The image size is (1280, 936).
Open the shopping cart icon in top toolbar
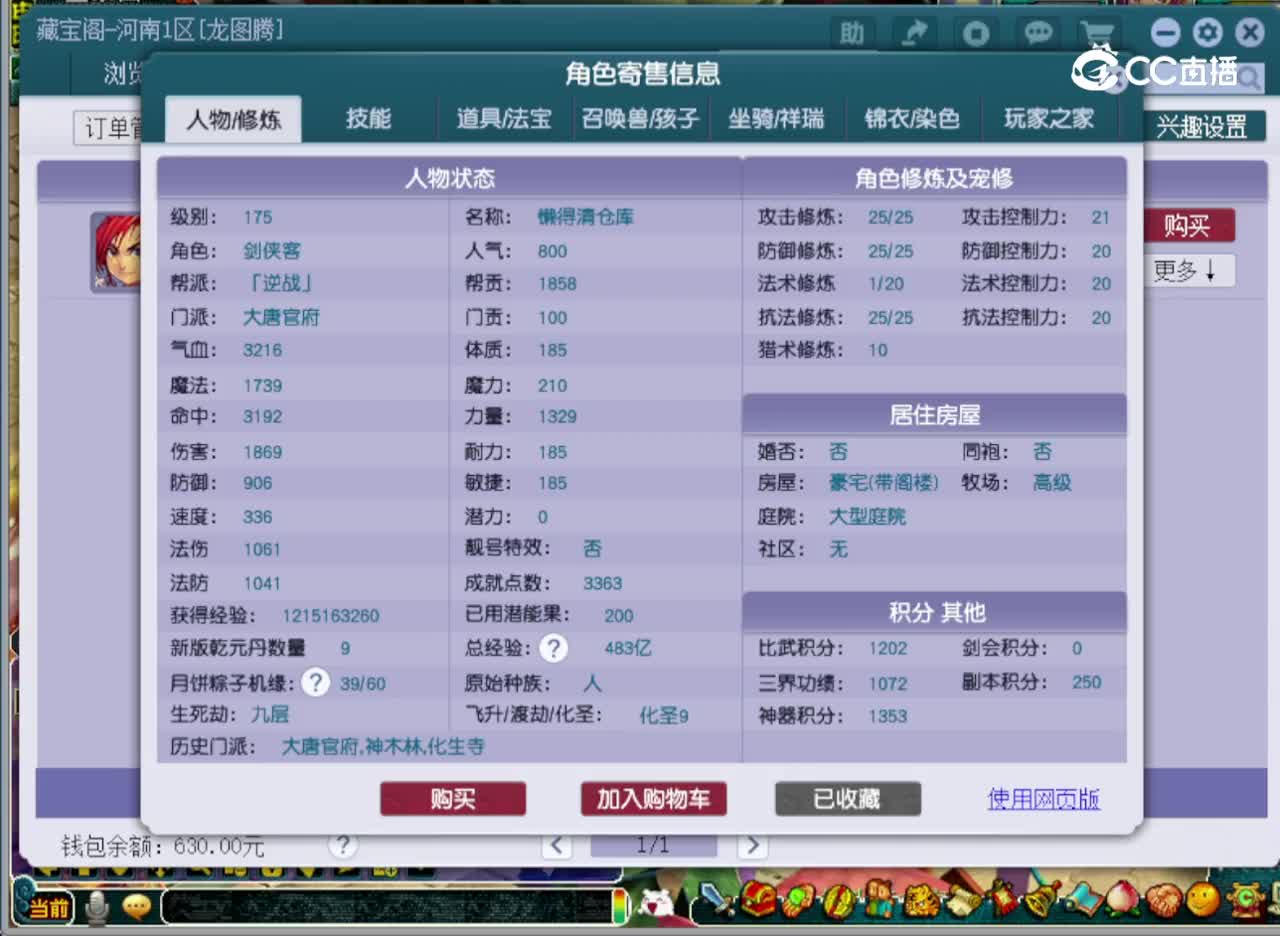tap(1099, 33)
